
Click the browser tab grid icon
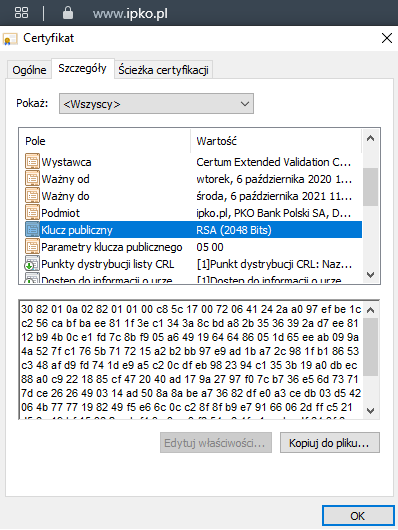(x=21, y=13)
